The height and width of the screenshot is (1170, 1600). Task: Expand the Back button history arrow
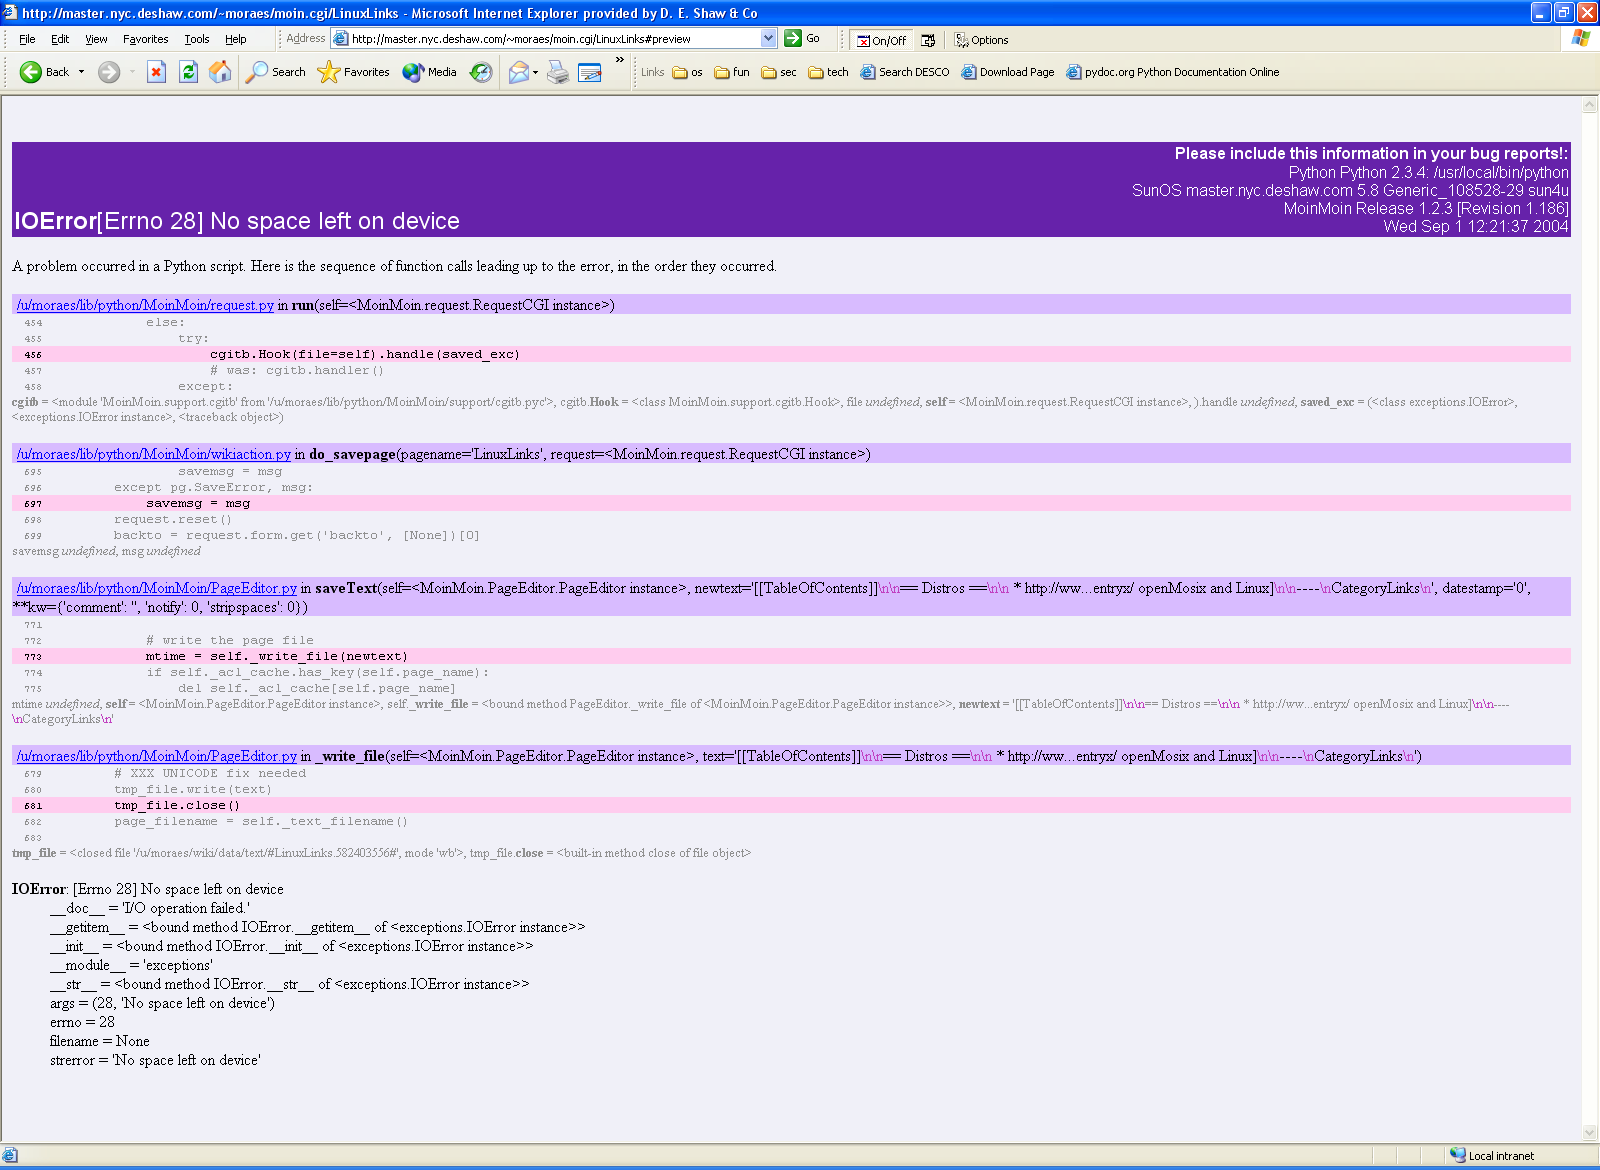pyautogui.click(x=82, y=72)
